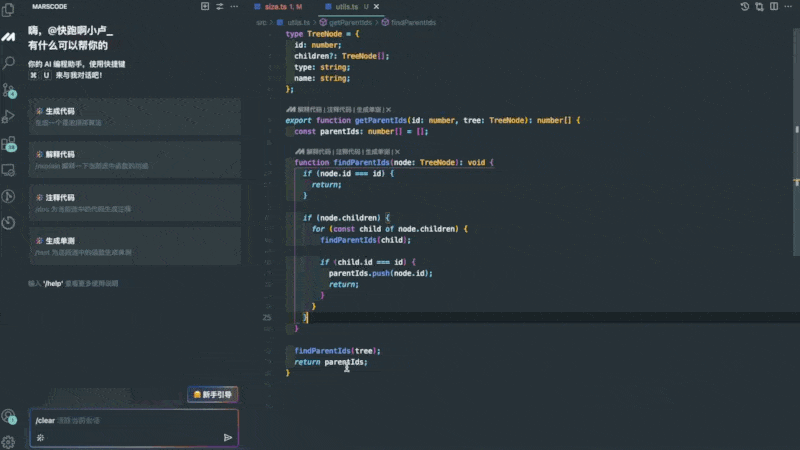Image resolution: width=800 pixels, height=450 pixels.
Task: Click 'for (const child of node.children)' line
Action: (390, 229)
